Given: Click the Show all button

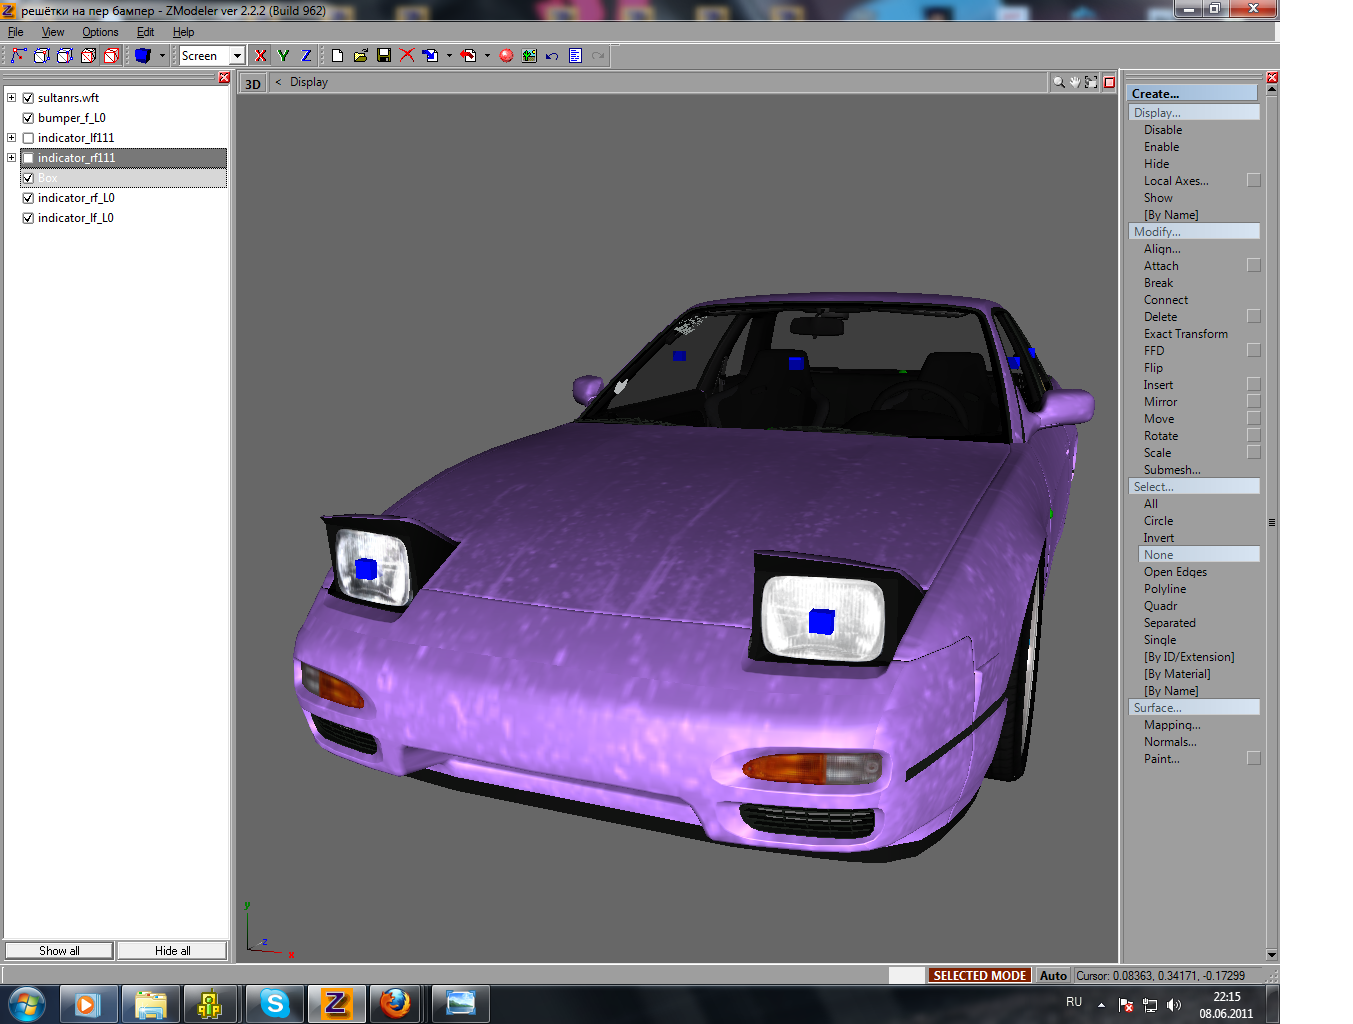Looking at the screenshot, I should [59, 951].
